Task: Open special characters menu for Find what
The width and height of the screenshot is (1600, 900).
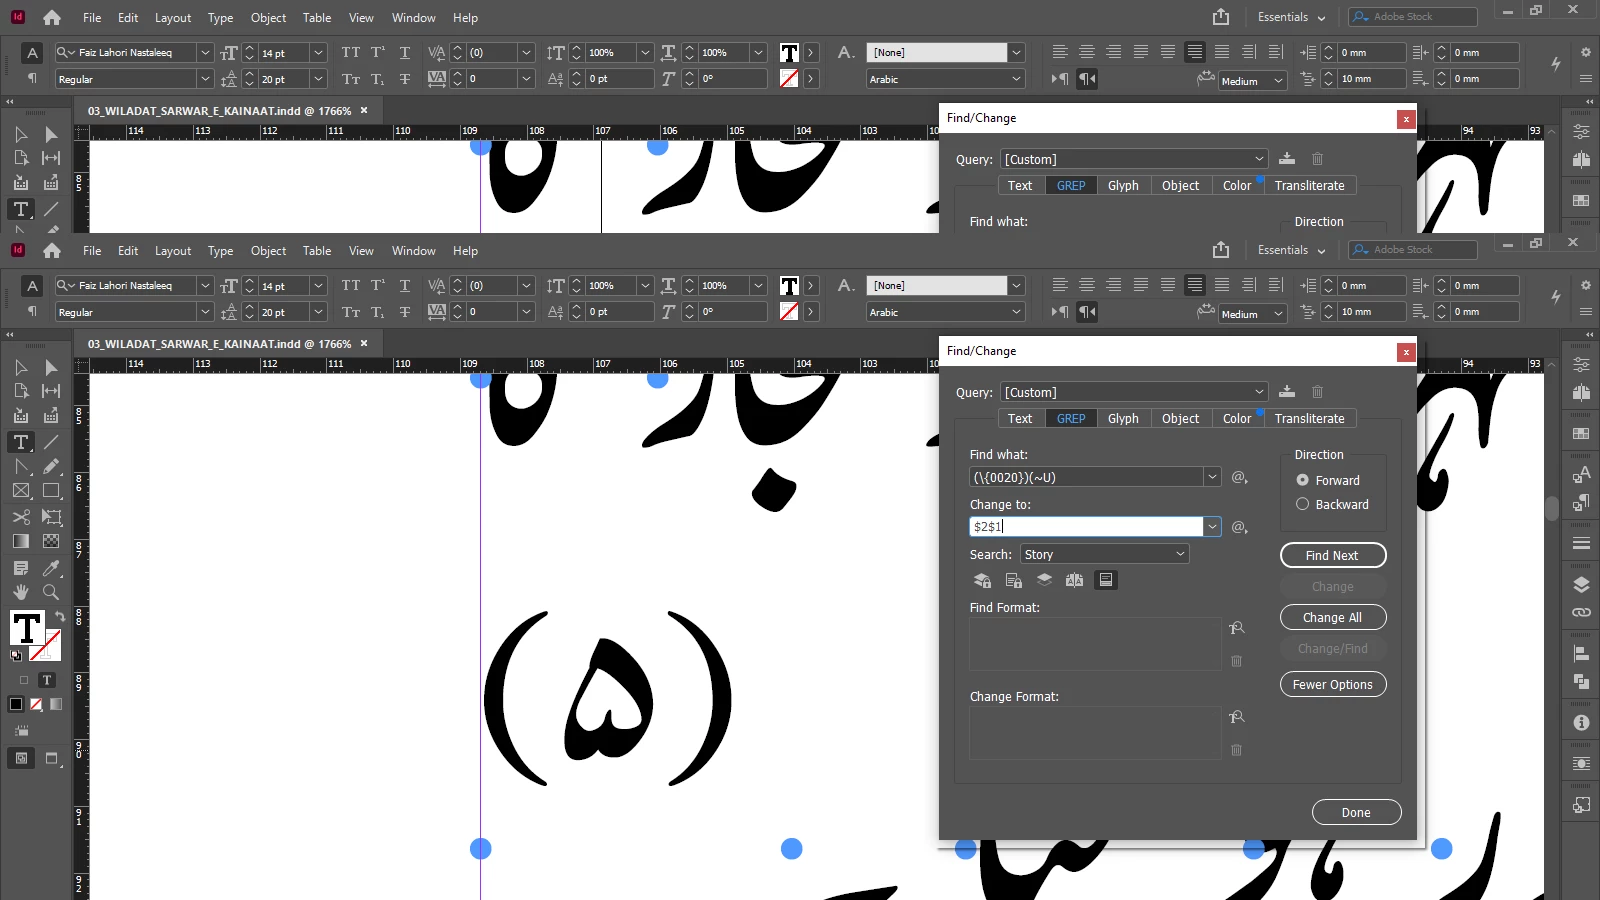Action: point(1240,477)
